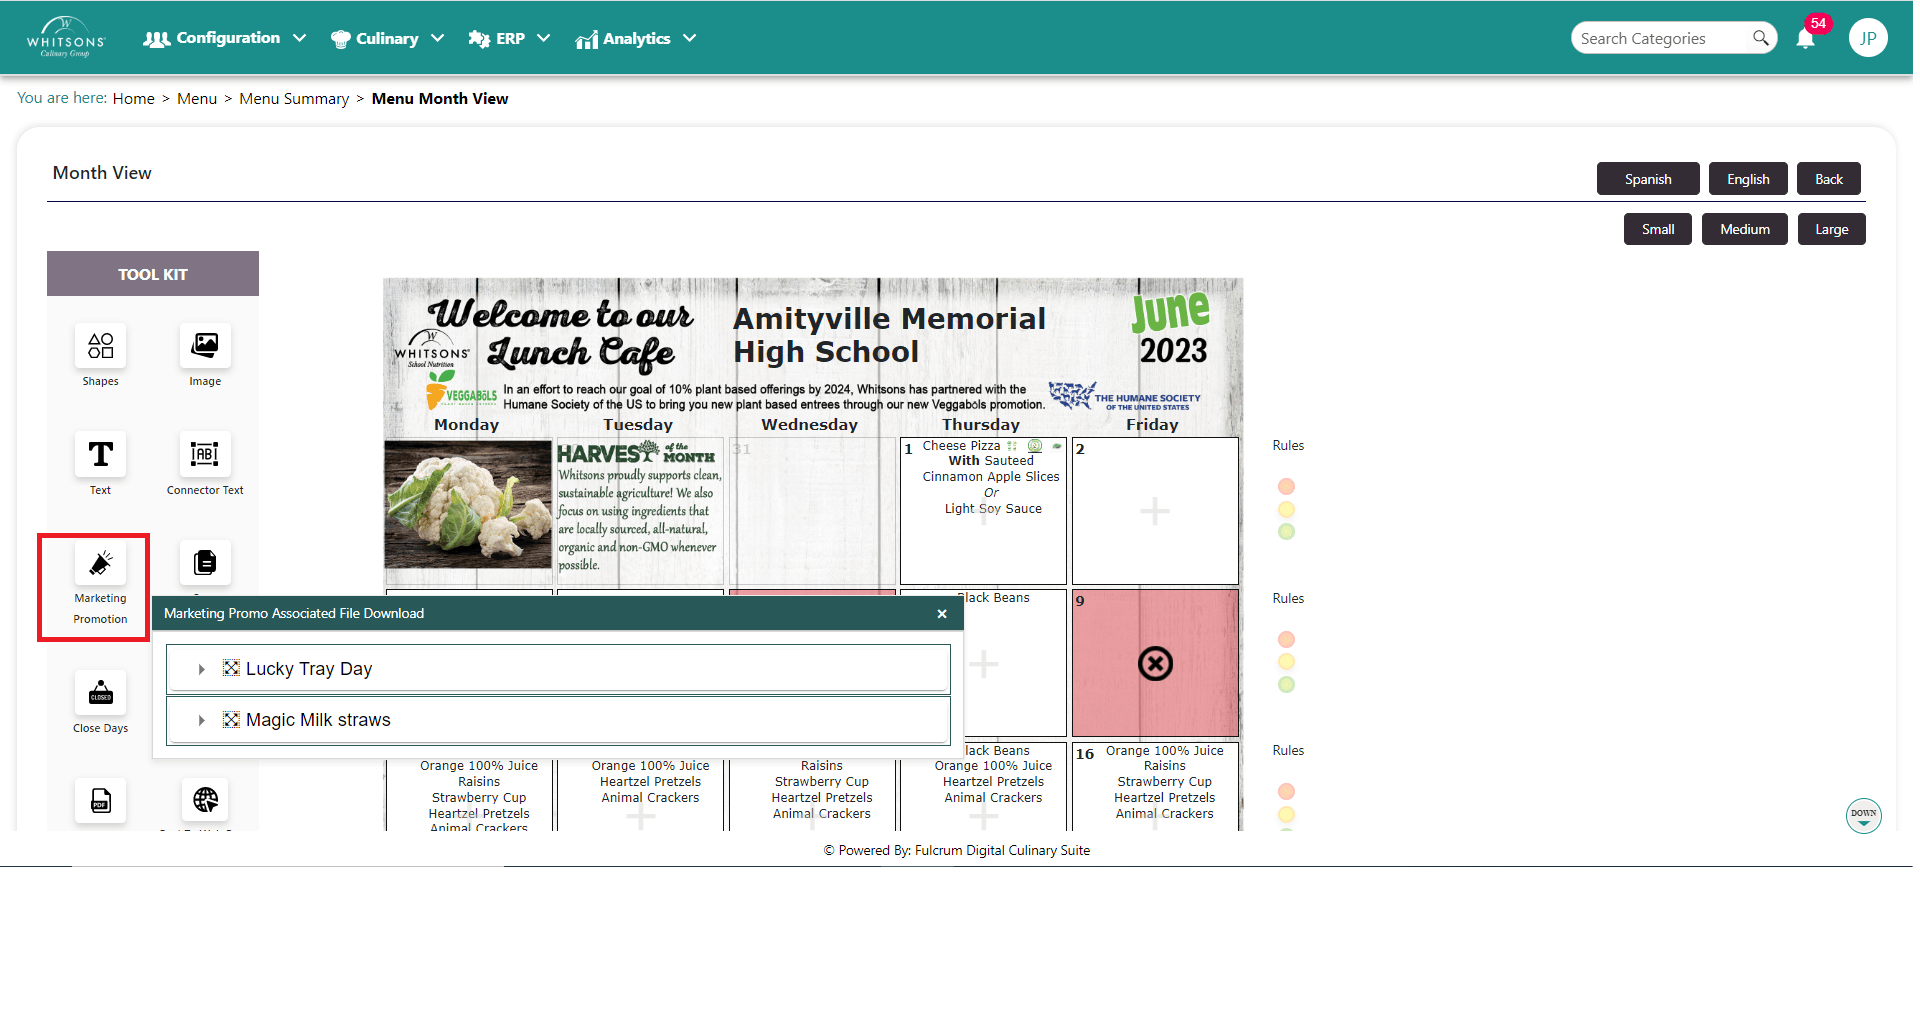Click the yellow rule indicator in second row
The width and height of the screenshot is (1920, 1022).
1286,662
